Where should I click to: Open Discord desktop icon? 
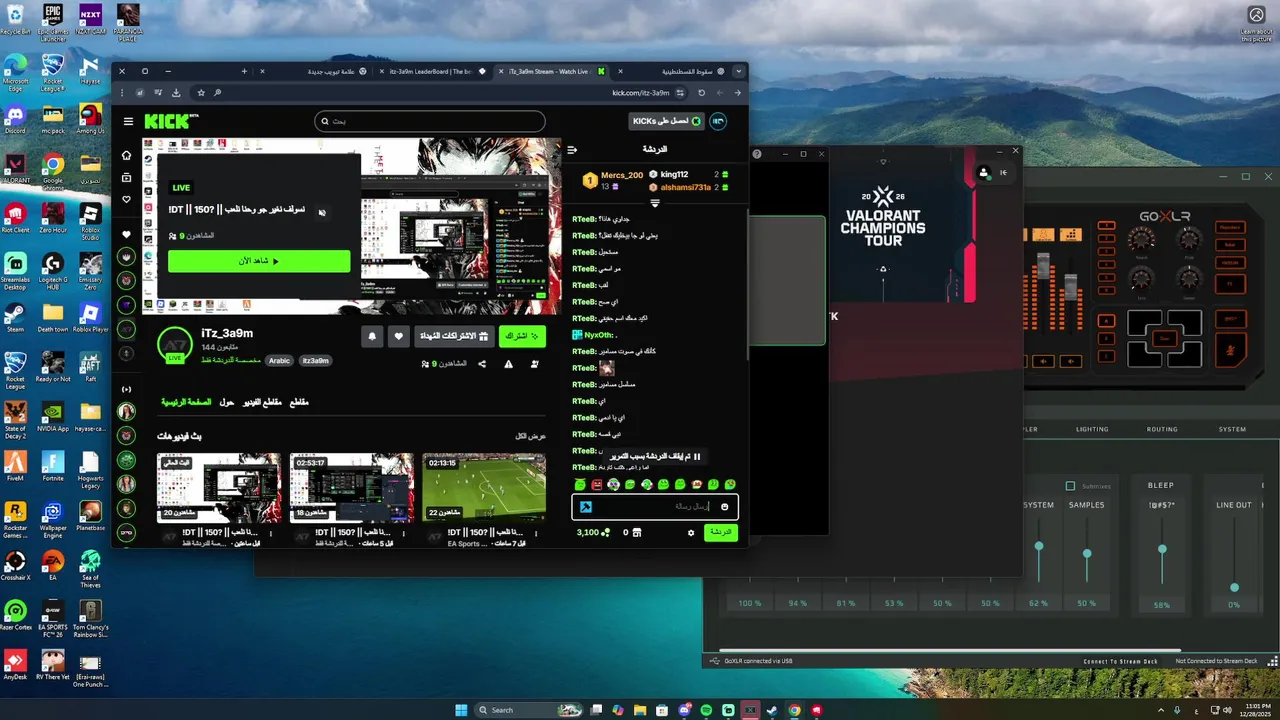tap(15, 118)
